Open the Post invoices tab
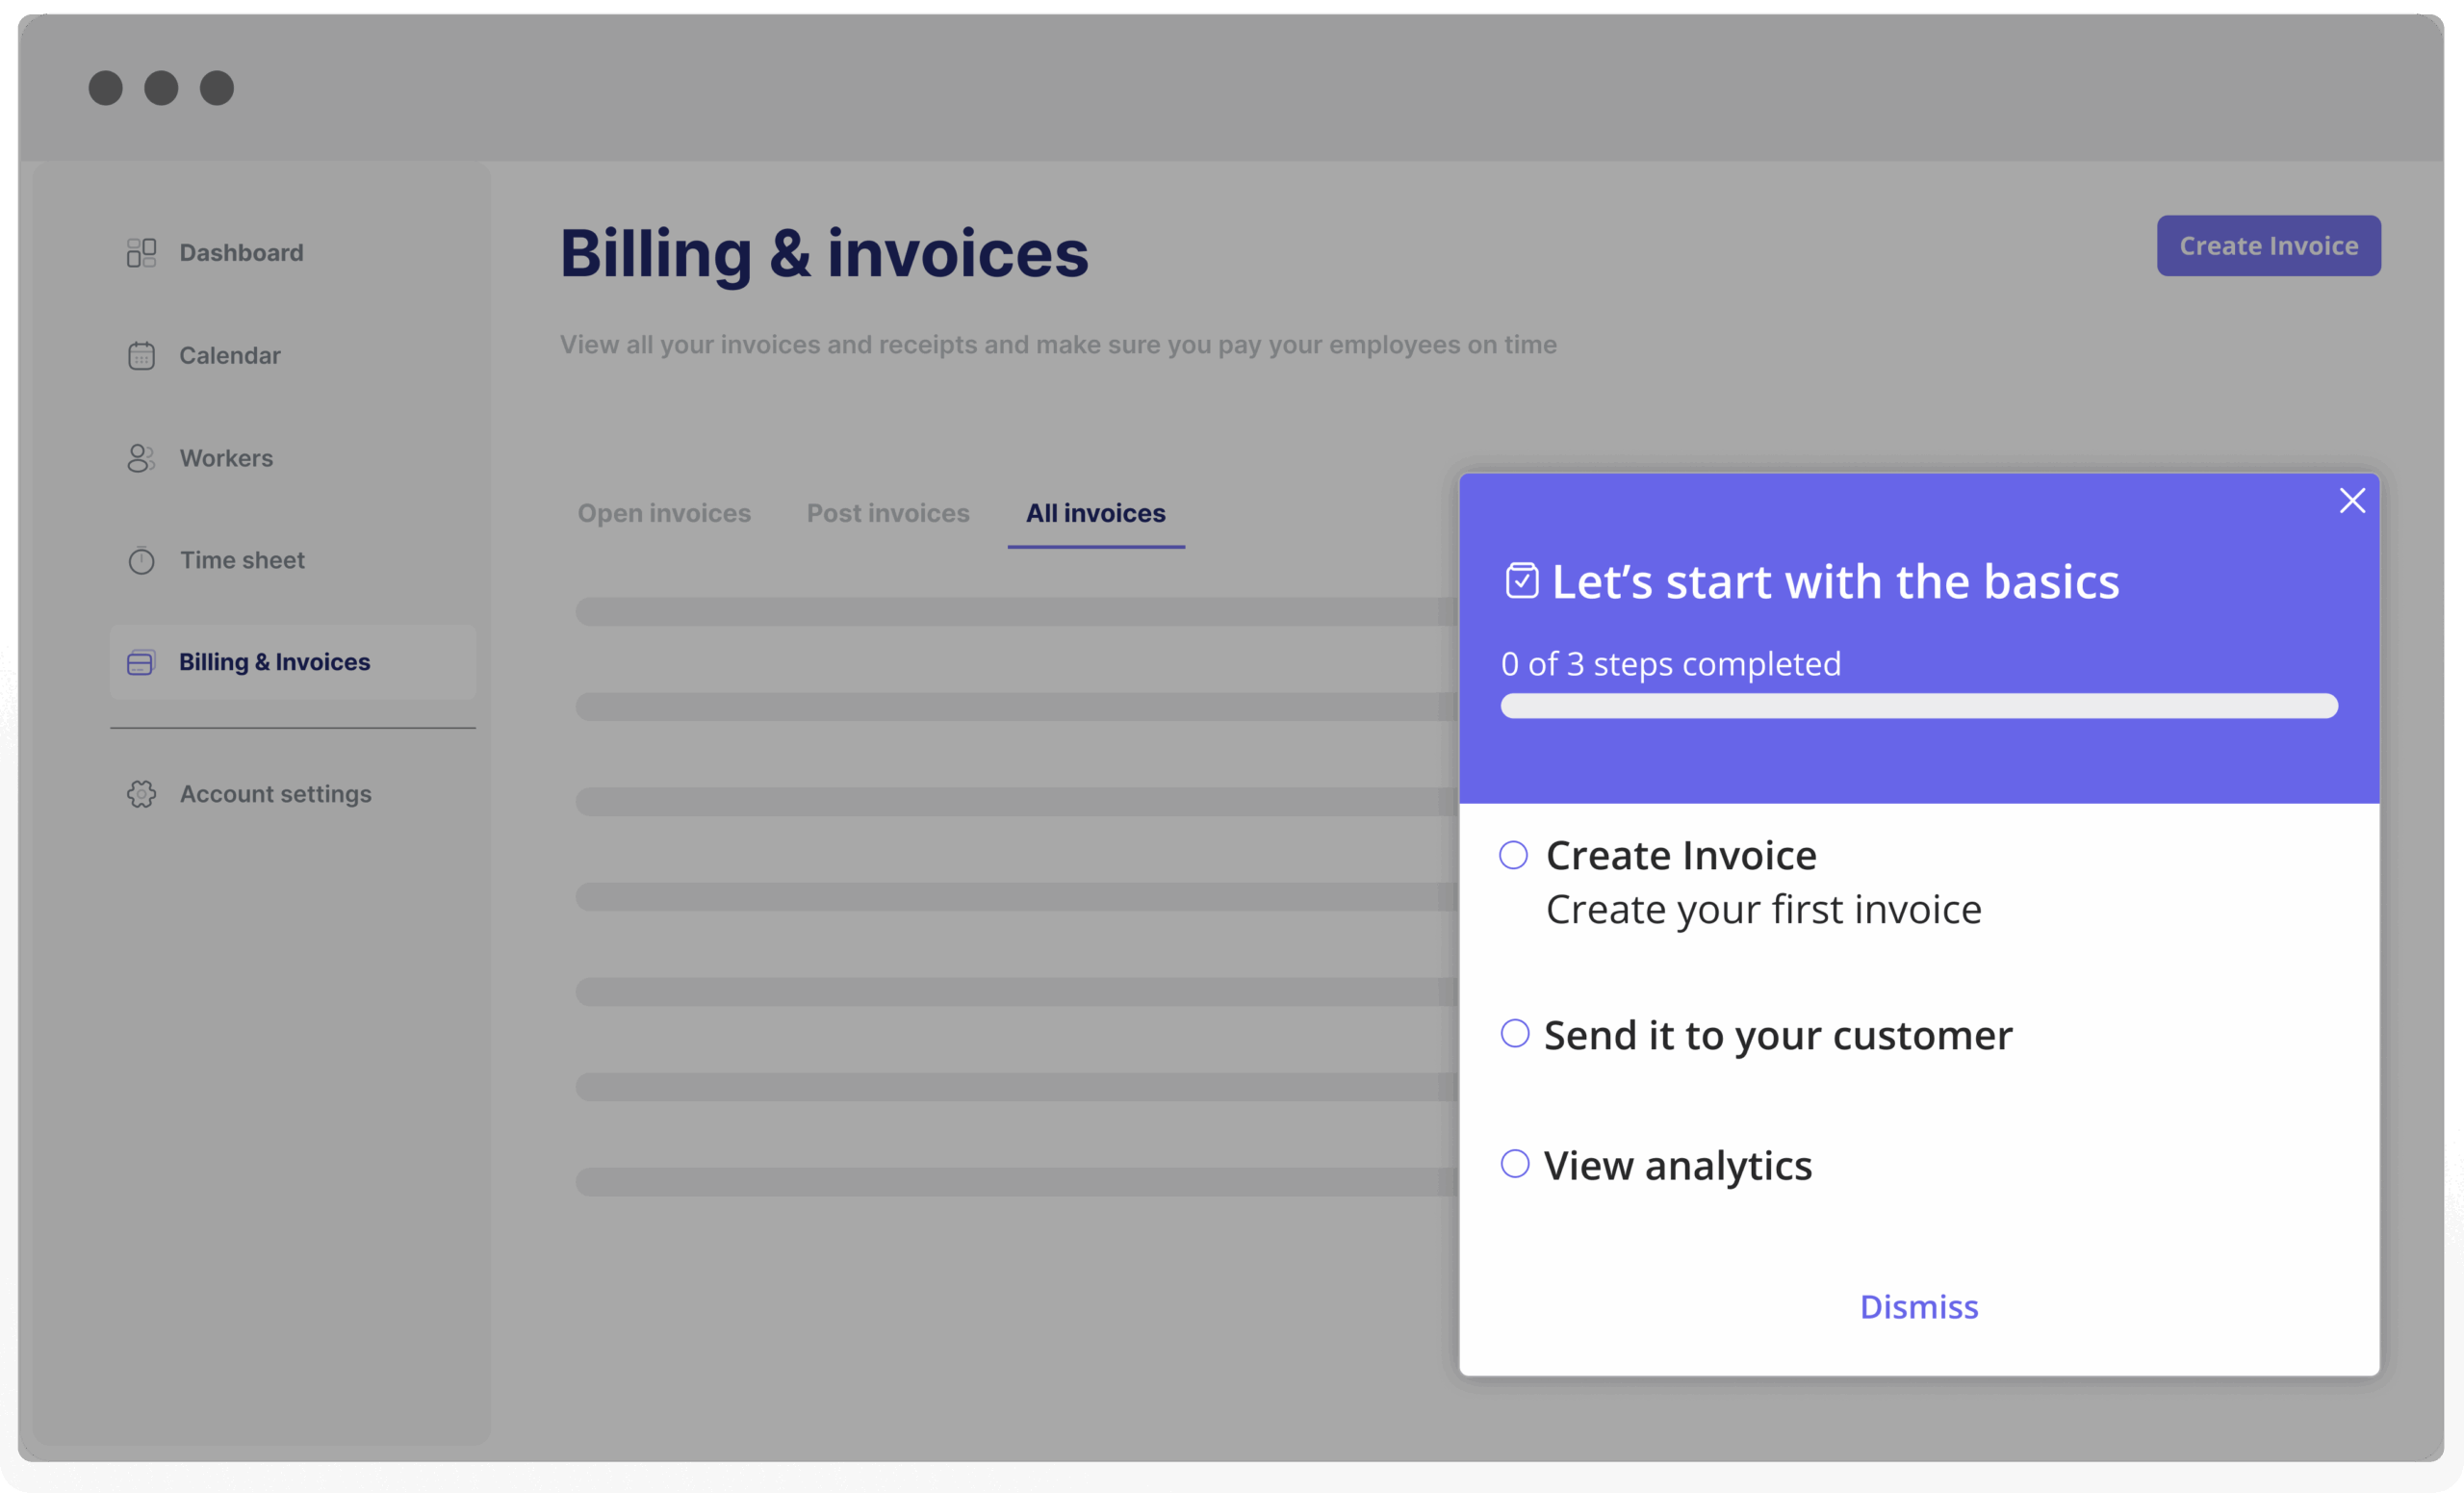This screenshot has height=1493, width=2464. [888, 513]
